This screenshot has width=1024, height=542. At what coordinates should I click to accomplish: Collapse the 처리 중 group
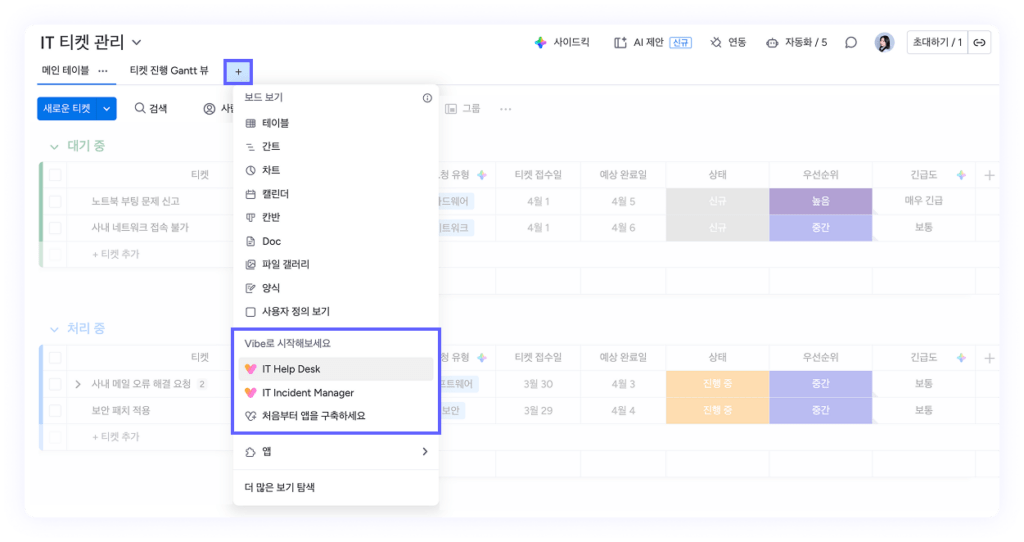point(54,329)
